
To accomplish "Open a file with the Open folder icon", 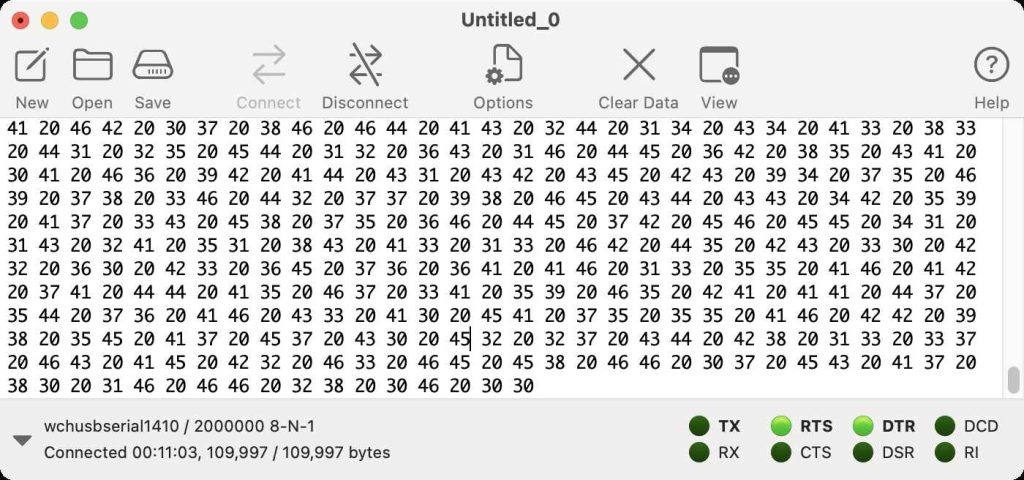I will 92,65.
